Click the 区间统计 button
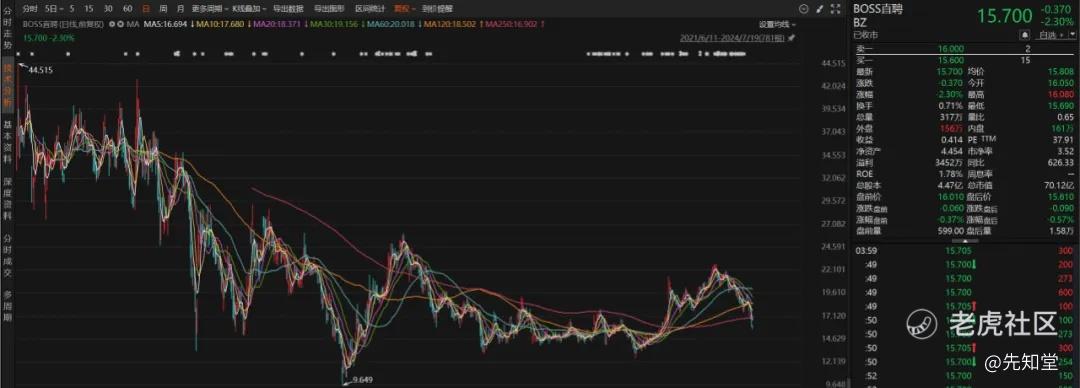1080x388 pixels. tap(370, 9)
